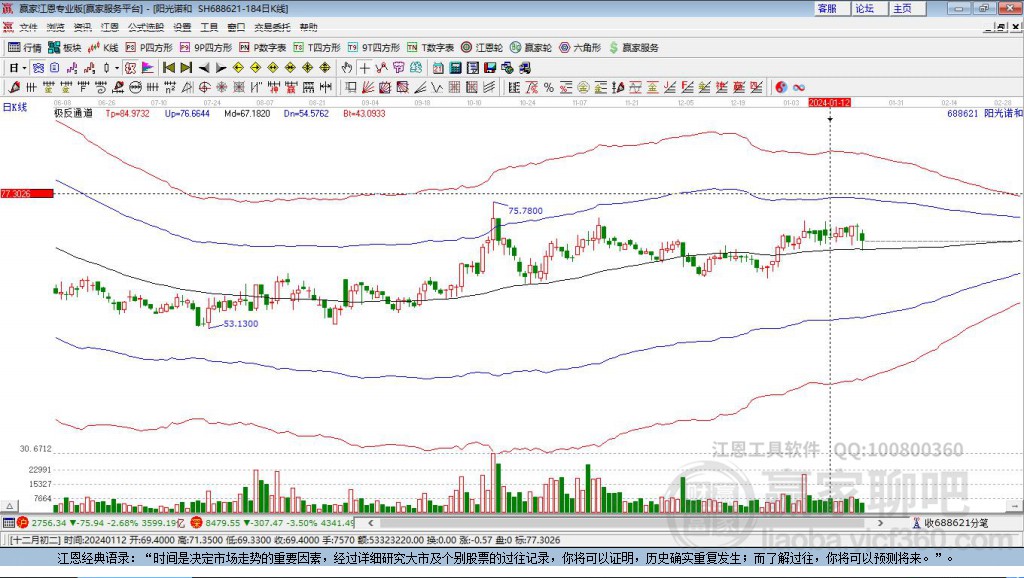Open 9T四方形 tool
Image resolution: width=1024 pixels, height=578 pixels.
(x=374, y=48)
